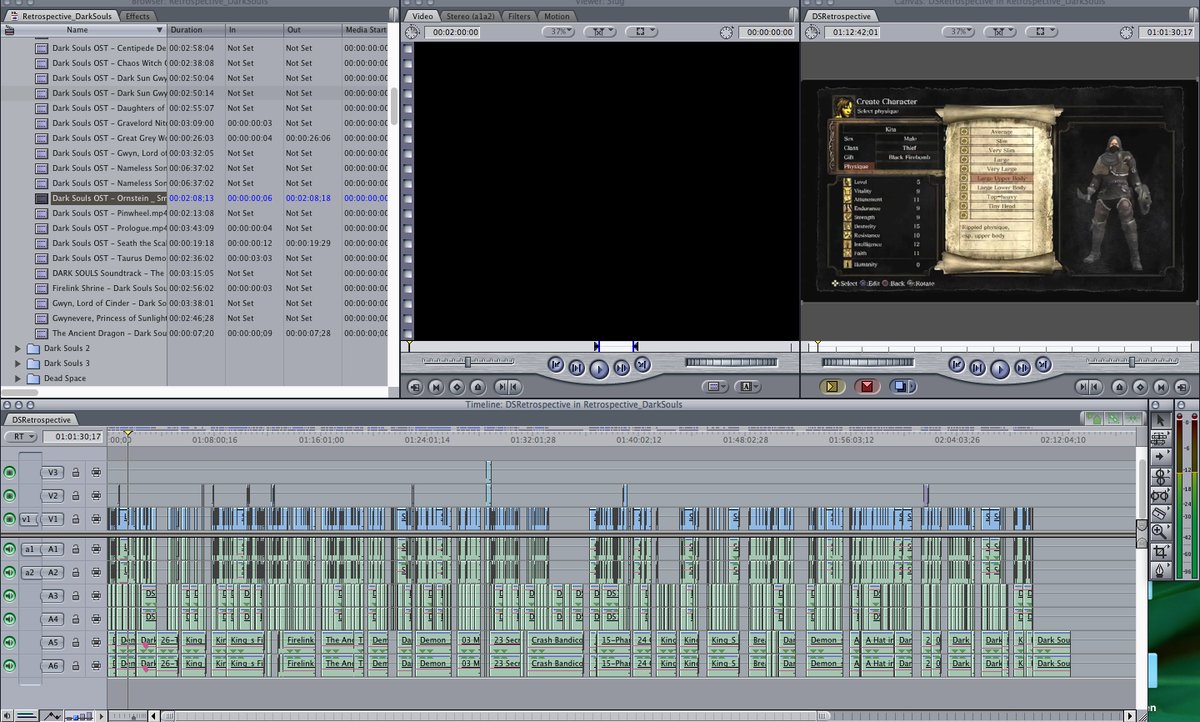Image resolution: width=1200 pixels, height=722 pixels.
Task: Select the Crop tool
Action: click(x=1160, y=551)
